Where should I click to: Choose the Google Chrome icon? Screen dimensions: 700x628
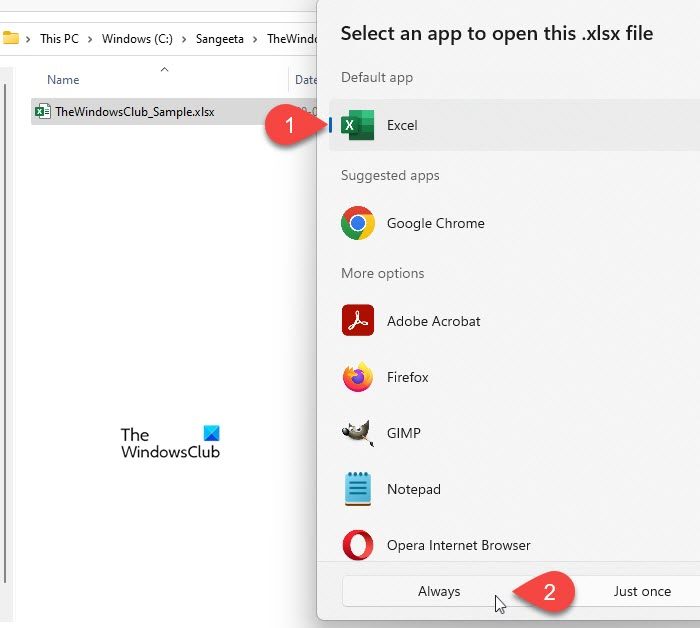pyautogui.click(x=358, y=223)
